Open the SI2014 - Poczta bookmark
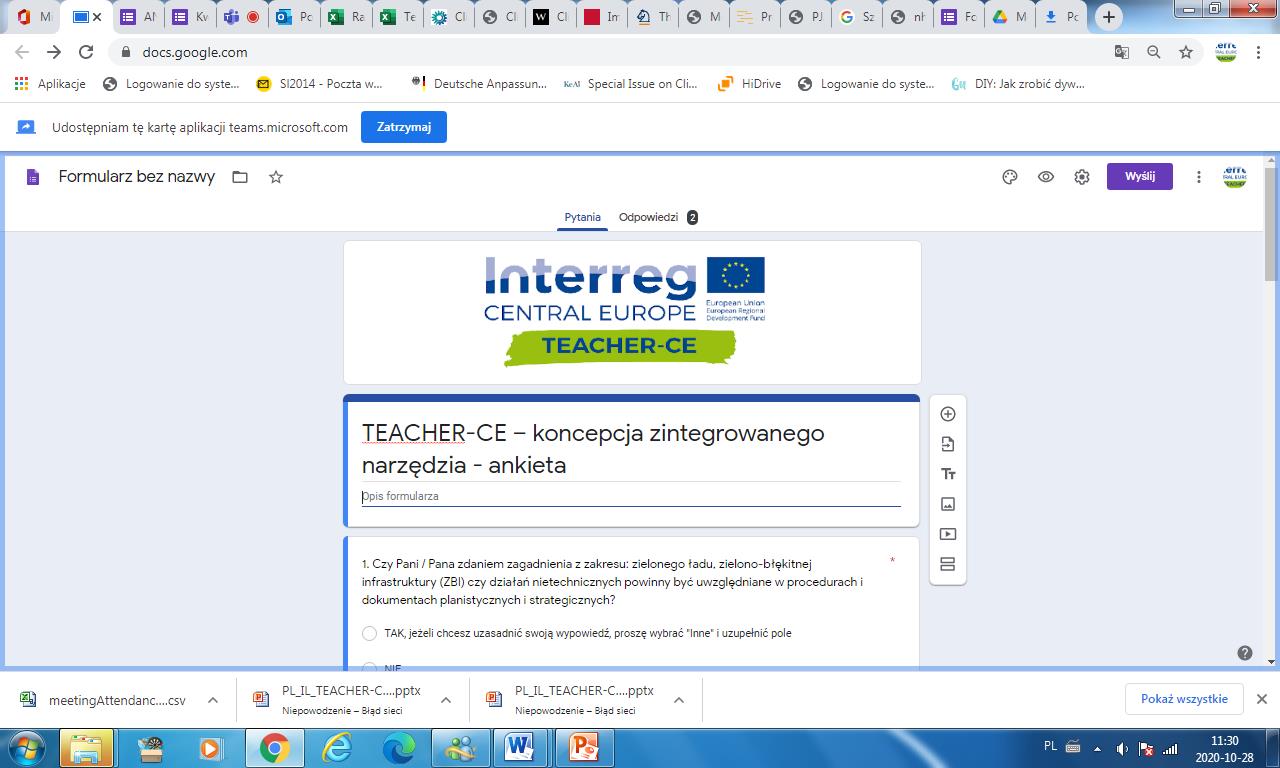This screenshot has height=768, width=1280. pyautogui.click(x=320, y=84)
